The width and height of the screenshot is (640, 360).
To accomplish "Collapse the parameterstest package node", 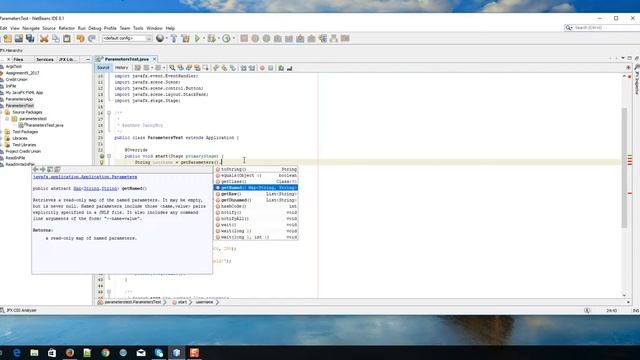I will pyautogui.click(x=7, y=119).
